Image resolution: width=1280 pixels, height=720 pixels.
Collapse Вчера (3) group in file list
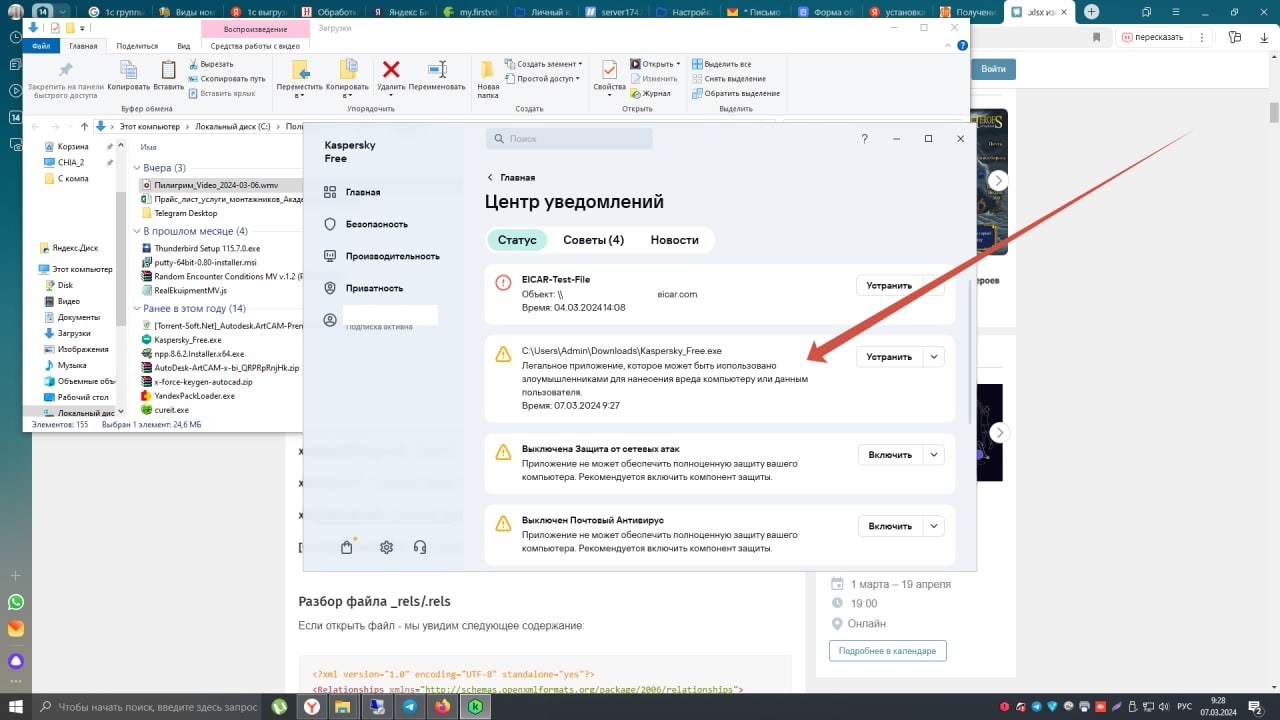(136, 168)
